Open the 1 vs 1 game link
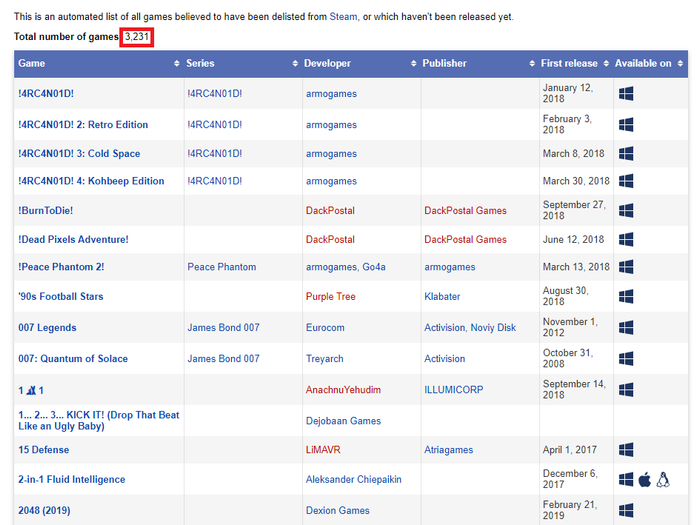Image resolution: width=700 pixels, height=525 pixels. (31, 390)
